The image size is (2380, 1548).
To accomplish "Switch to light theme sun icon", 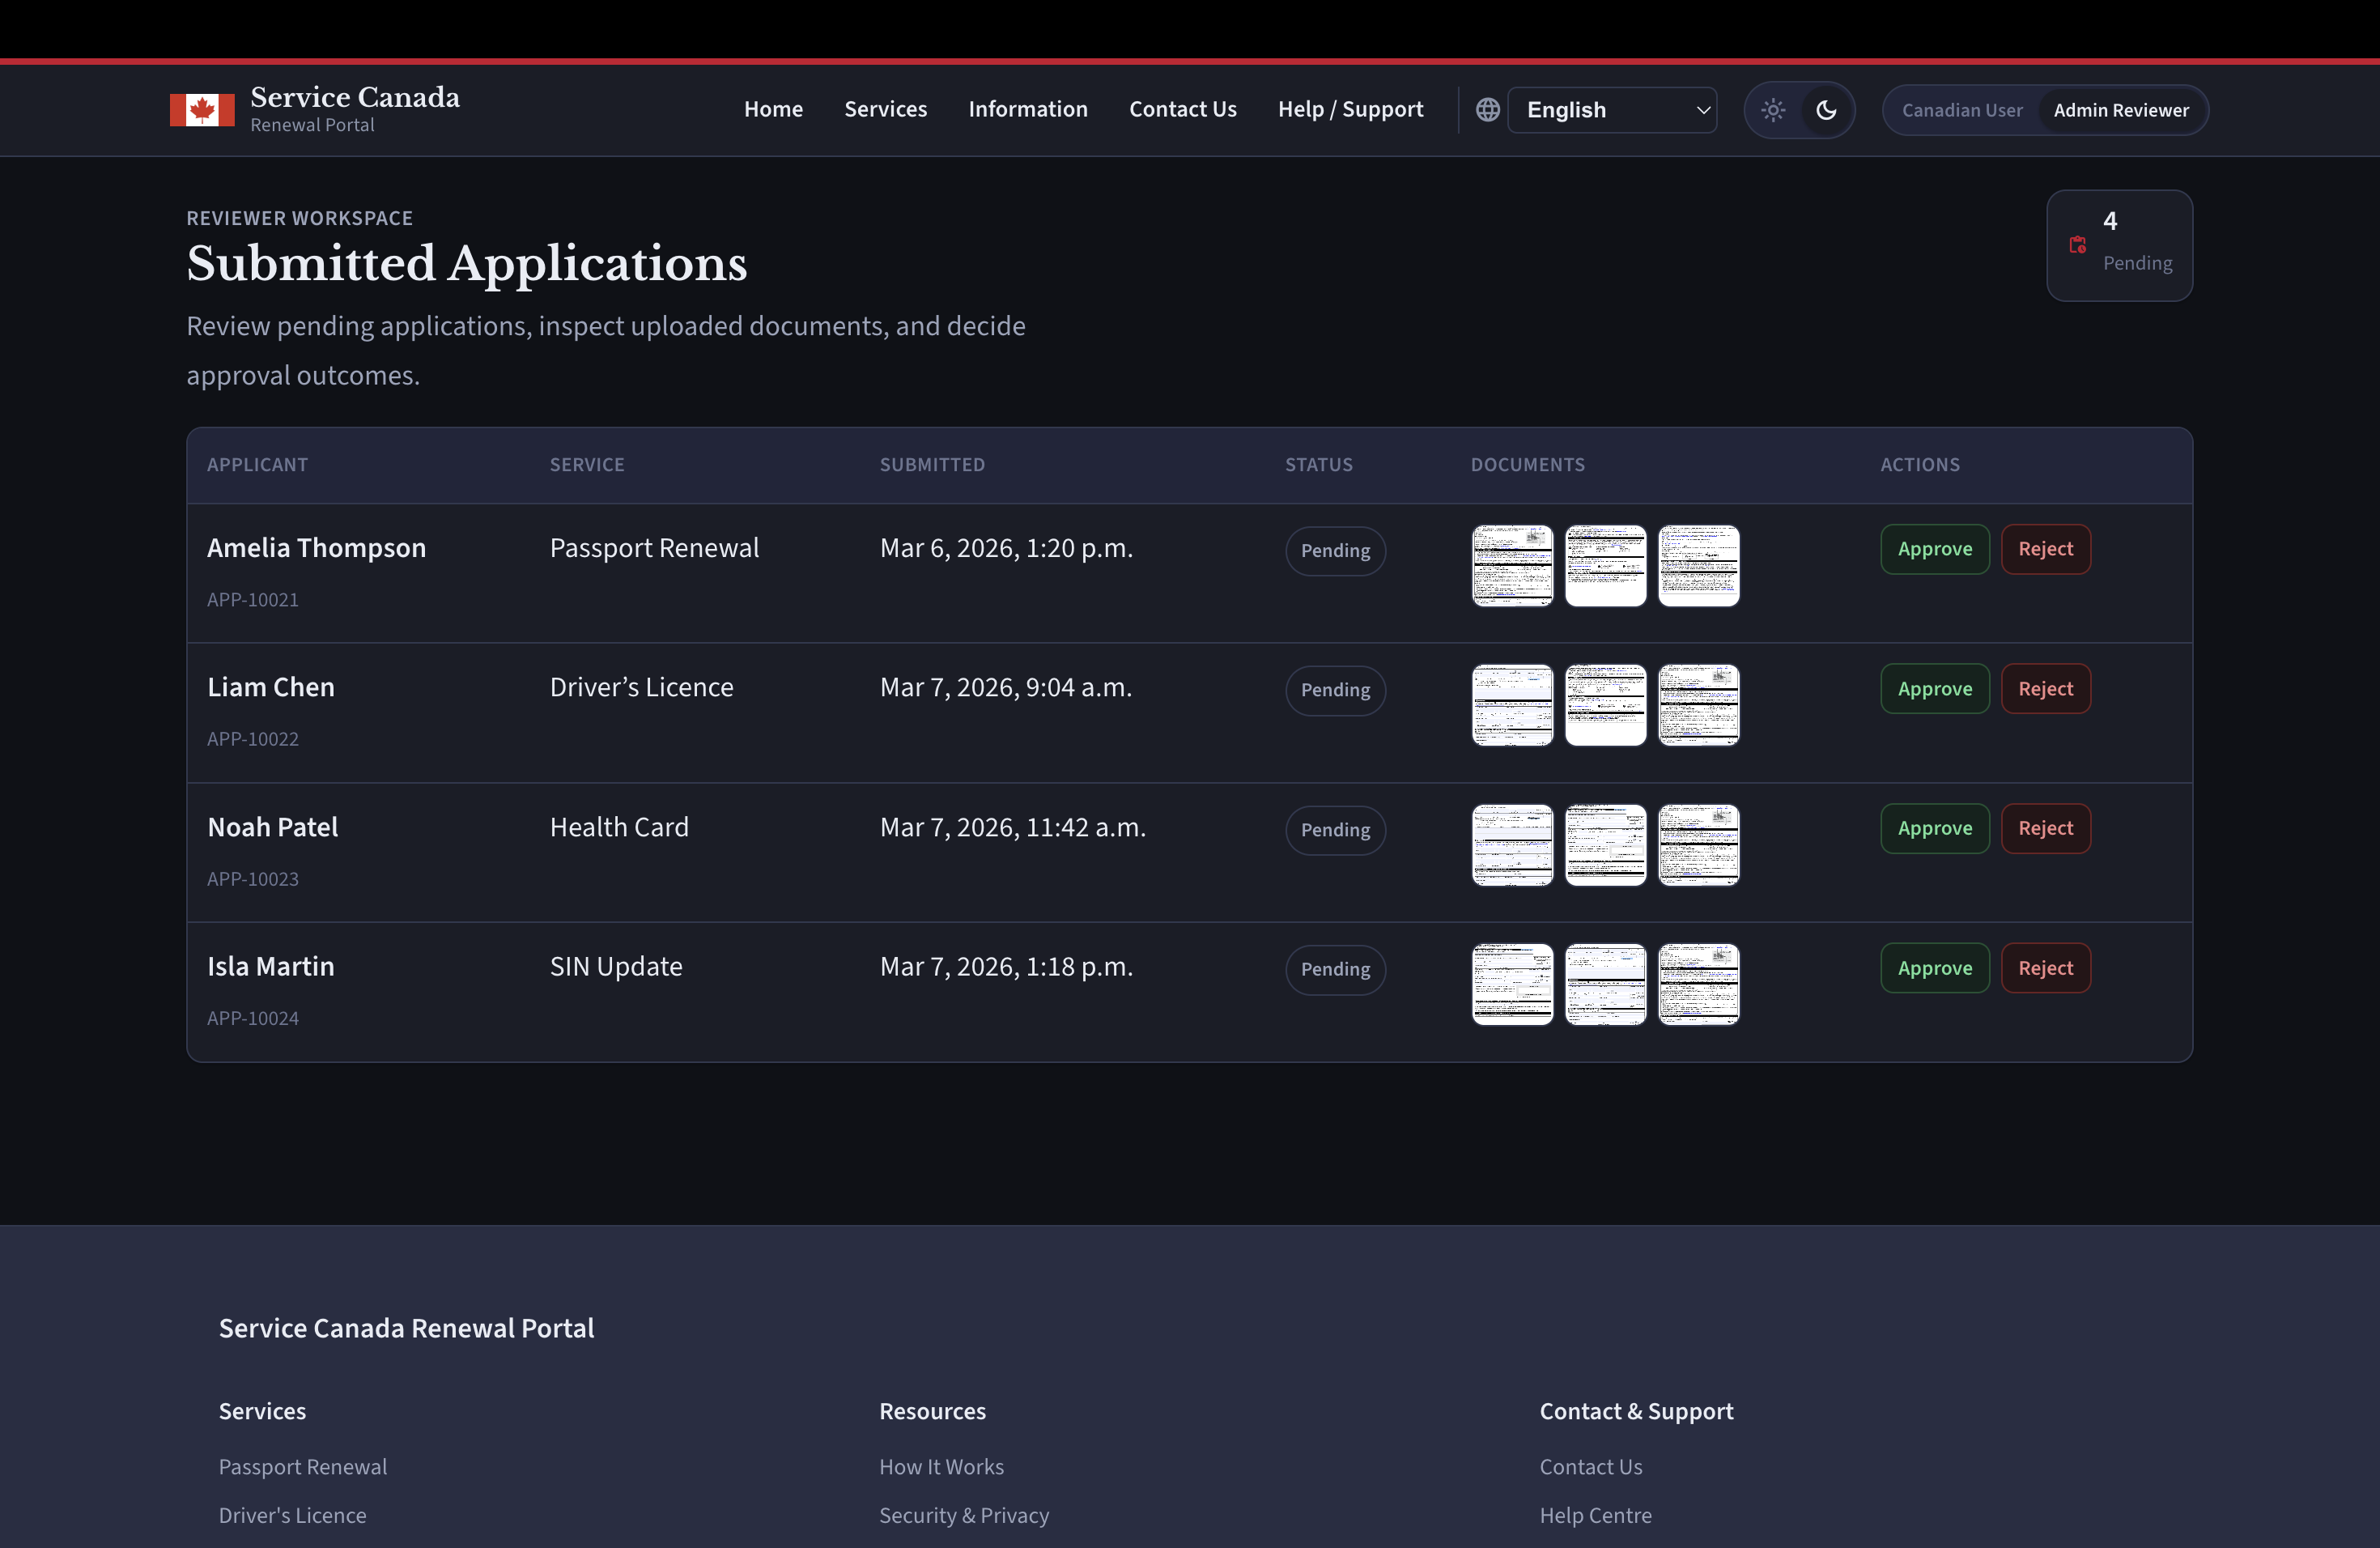I will point(1773,110).
